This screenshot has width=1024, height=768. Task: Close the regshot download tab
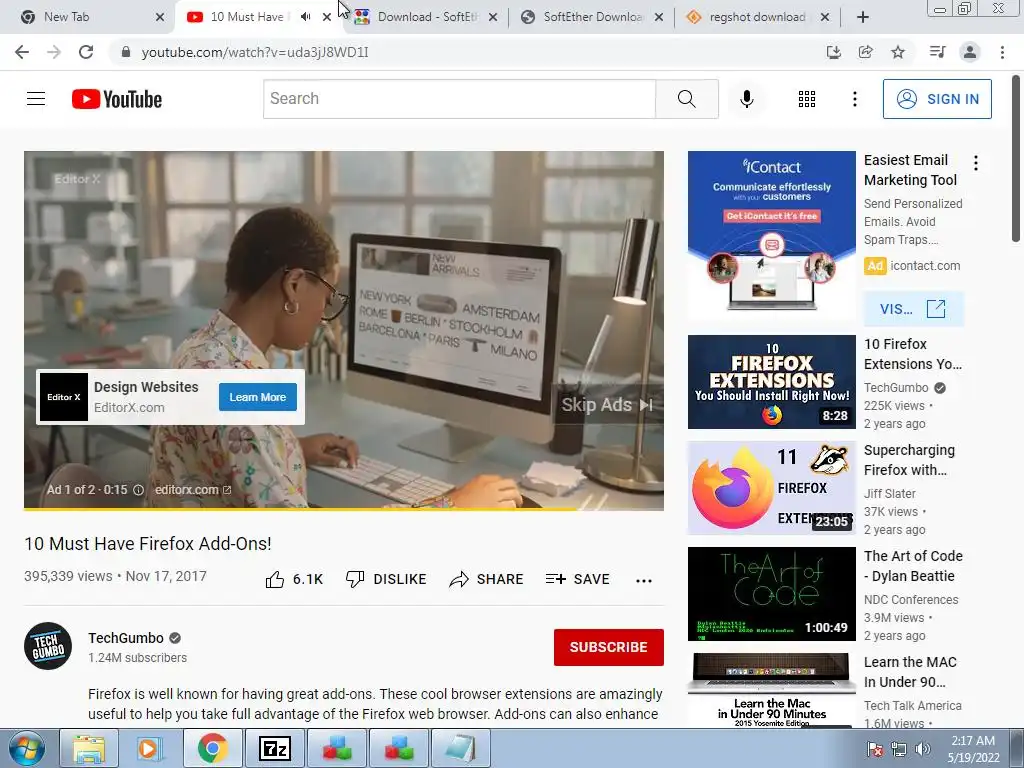coord(825,17)
